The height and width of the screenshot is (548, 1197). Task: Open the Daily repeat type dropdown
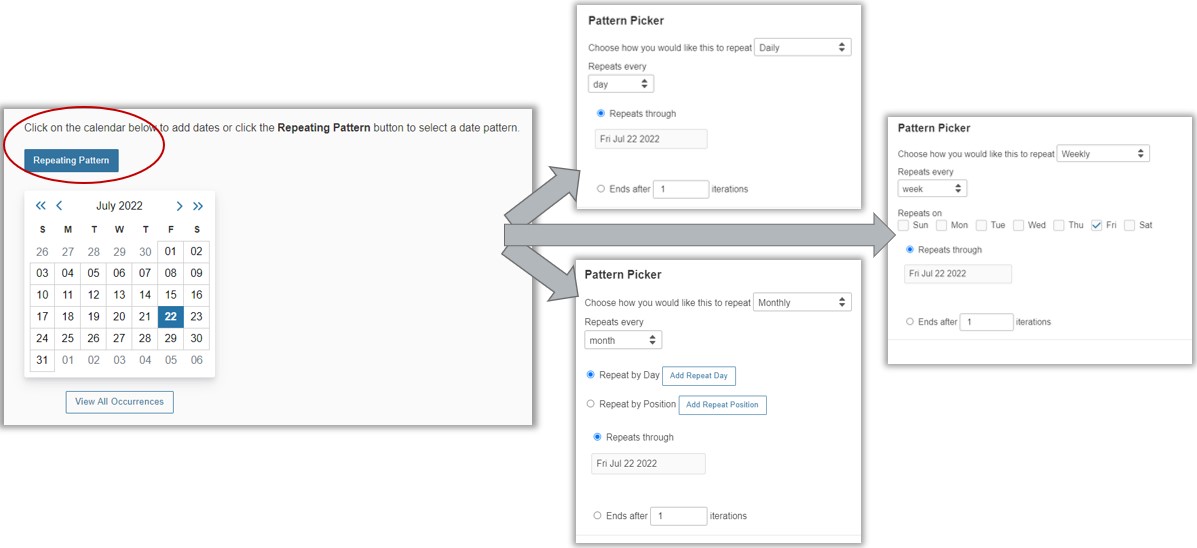point(803,47)
